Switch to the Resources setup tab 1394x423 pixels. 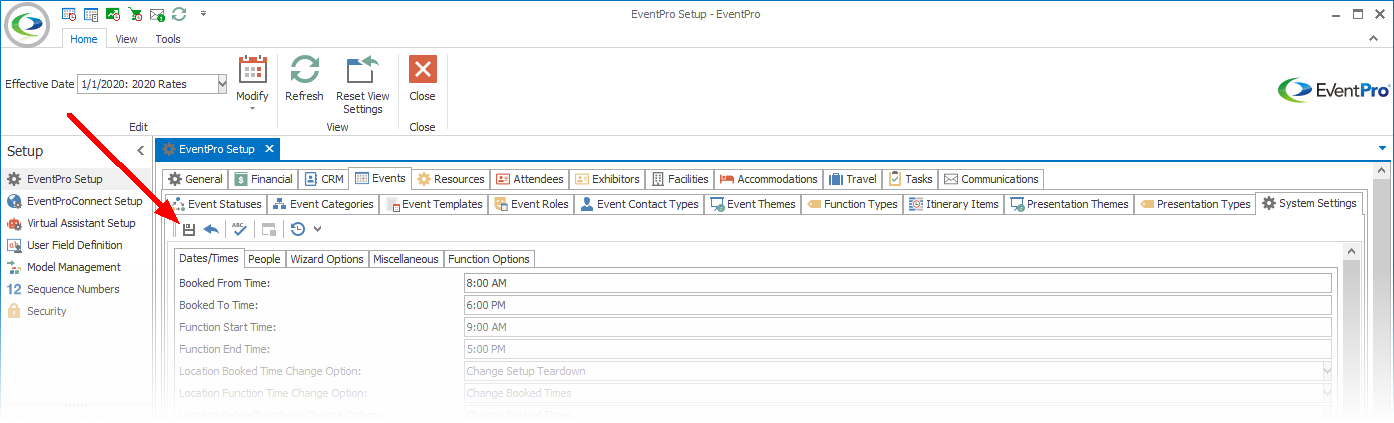tap(451, 179)
